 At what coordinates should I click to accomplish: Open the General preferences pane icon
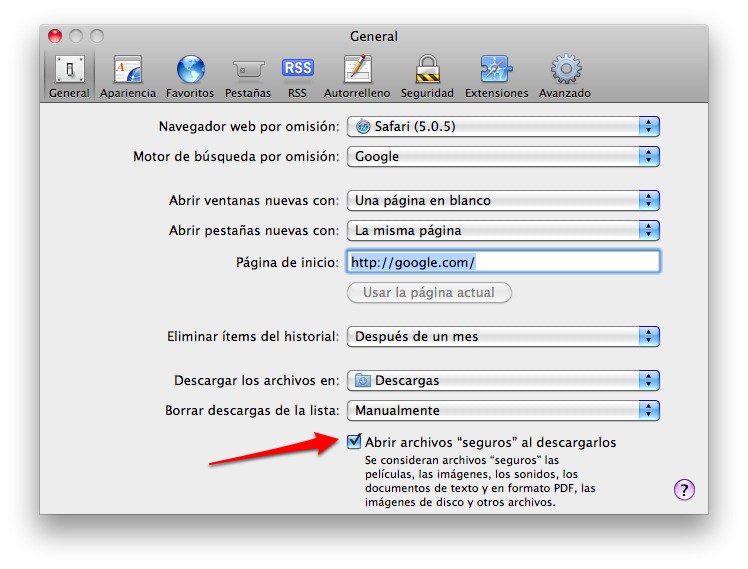[70, 70]
